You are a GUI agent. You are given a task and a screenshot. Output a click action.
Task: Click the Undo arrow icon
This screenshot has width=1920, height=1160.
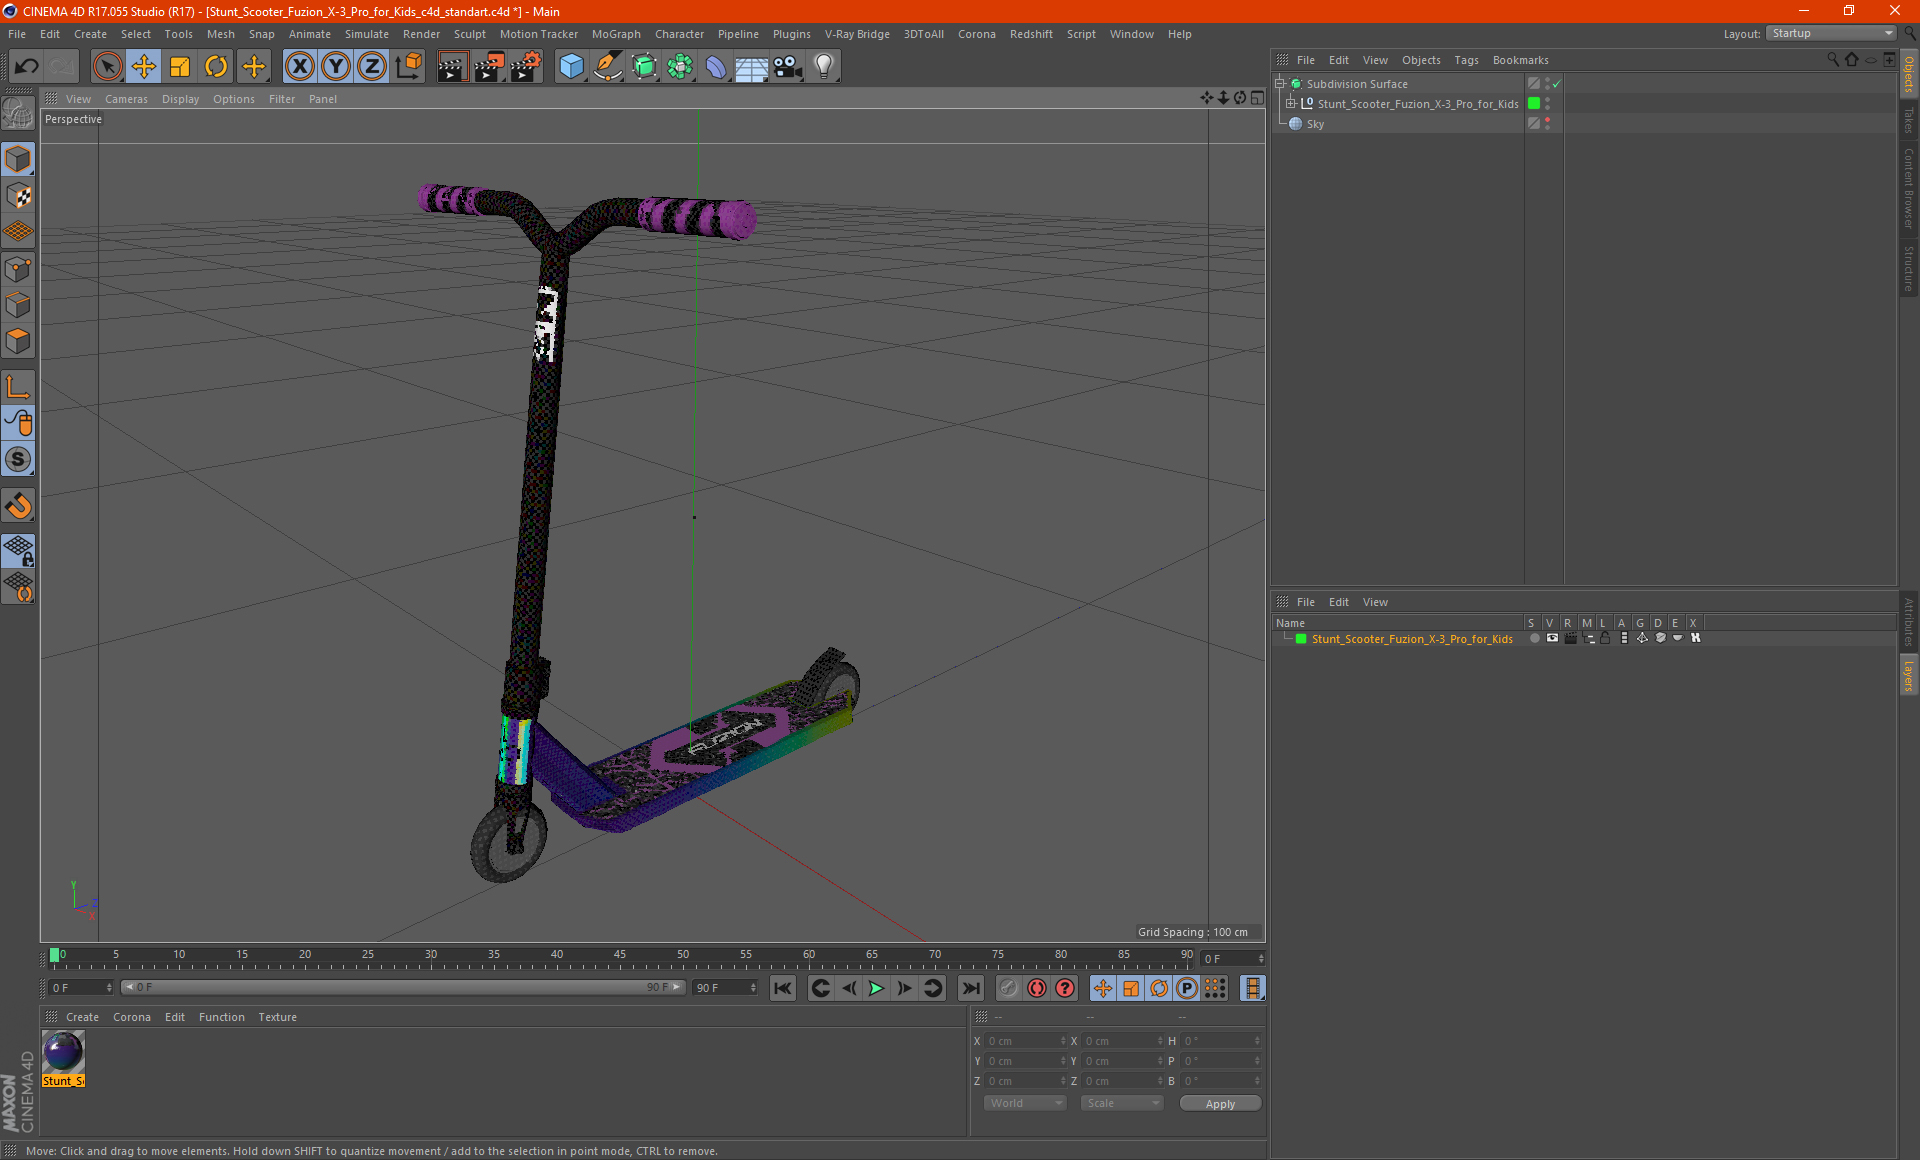(x=27, y=67)
